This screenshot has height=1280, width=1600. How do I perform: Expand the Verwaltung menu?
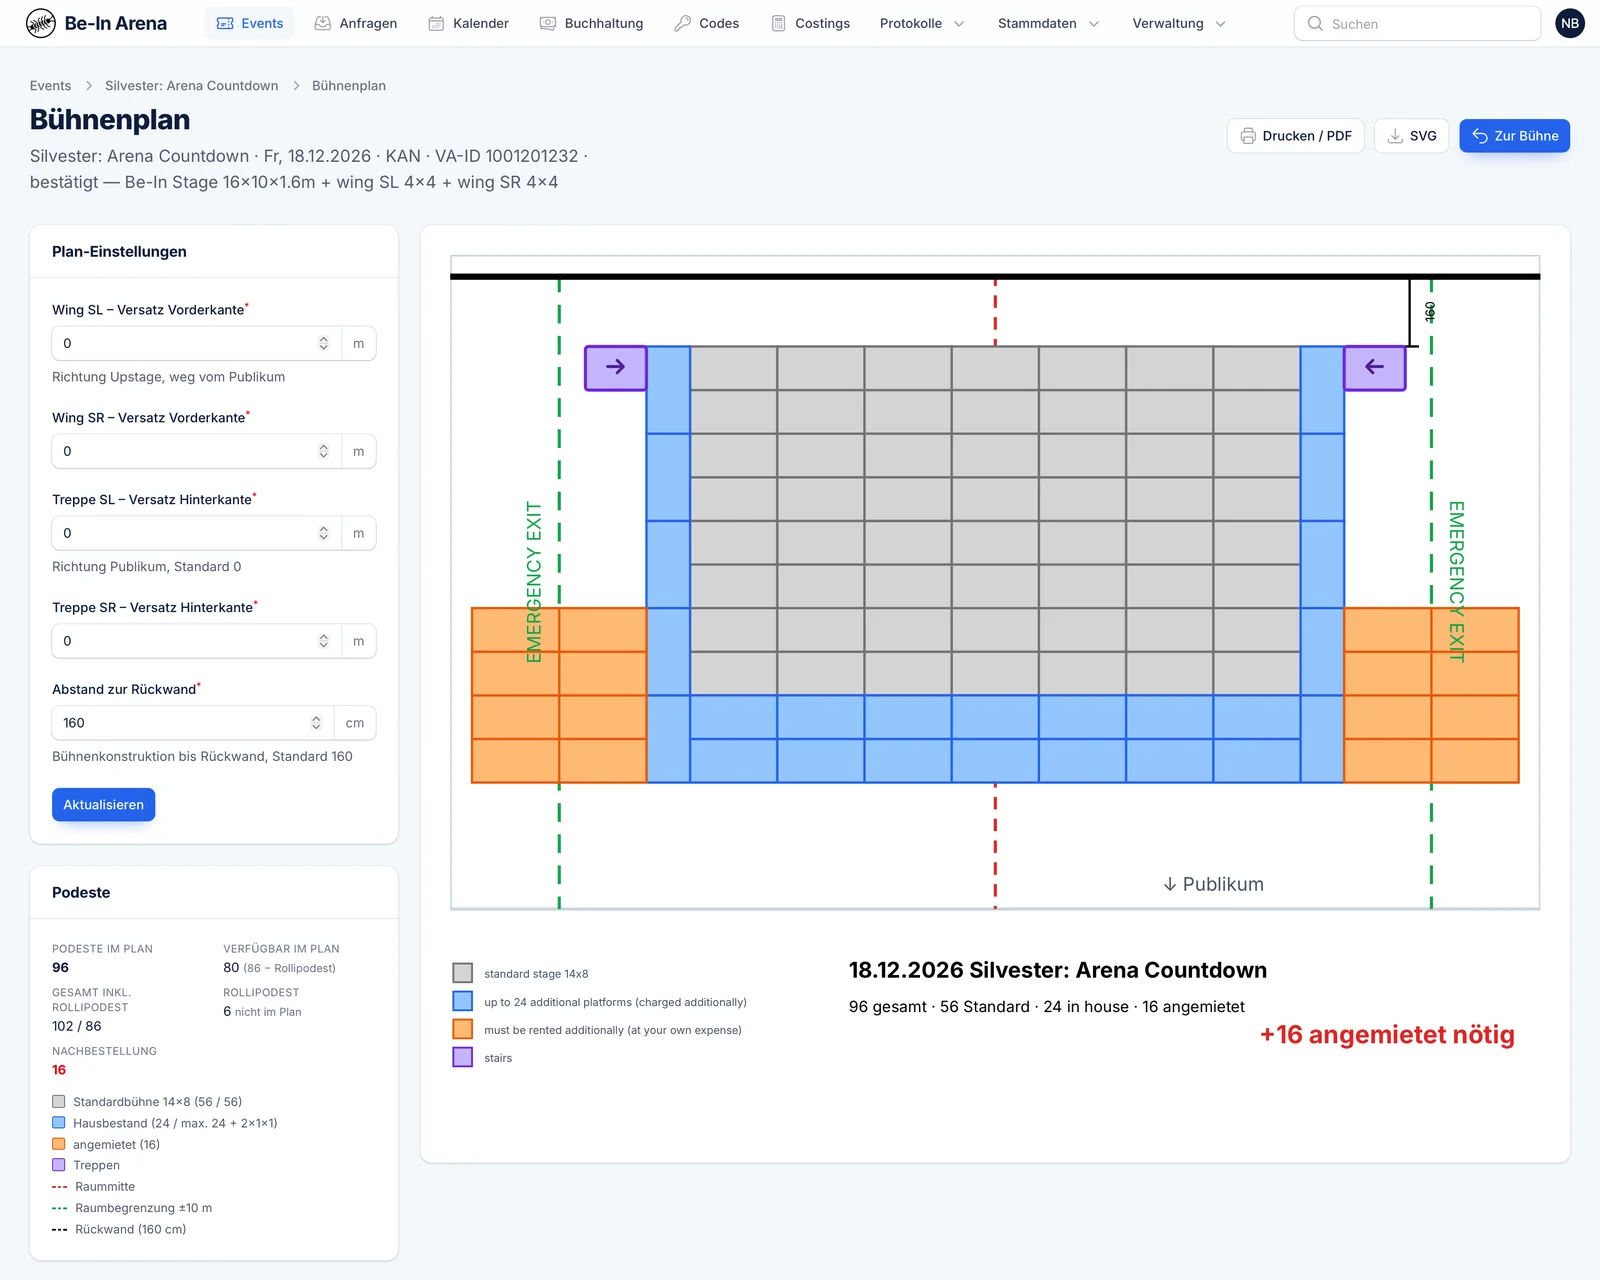[x=1178, y=23]
